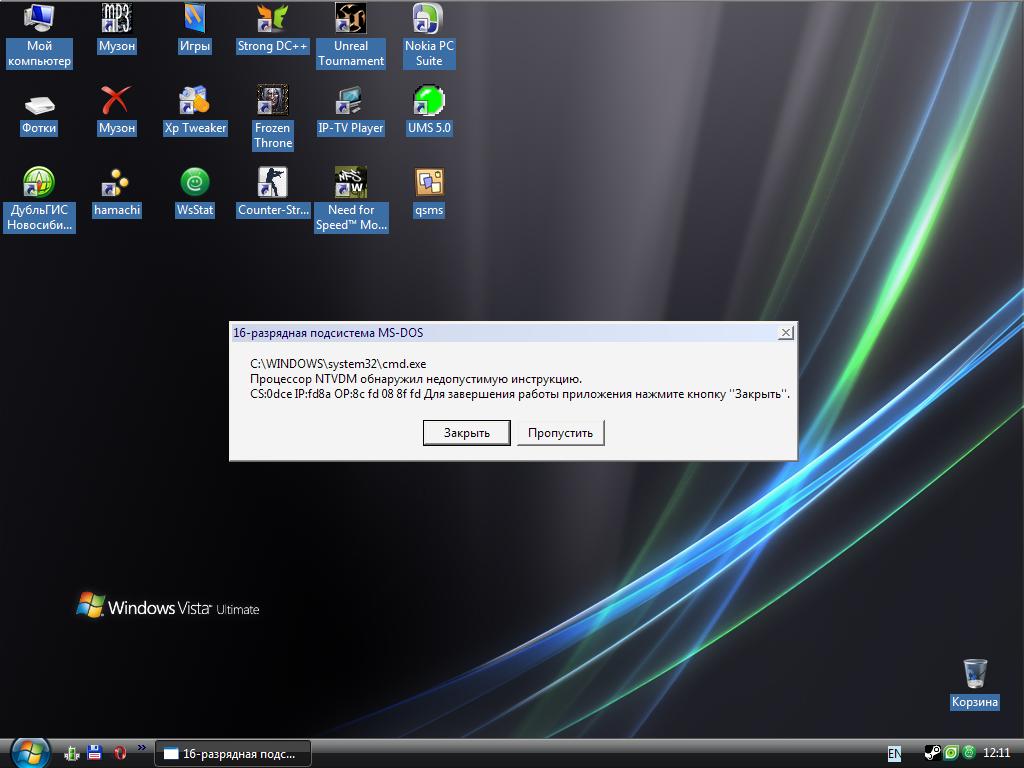
Task: Switch input language via EN indicator
Action: click(x=894, y=753)
